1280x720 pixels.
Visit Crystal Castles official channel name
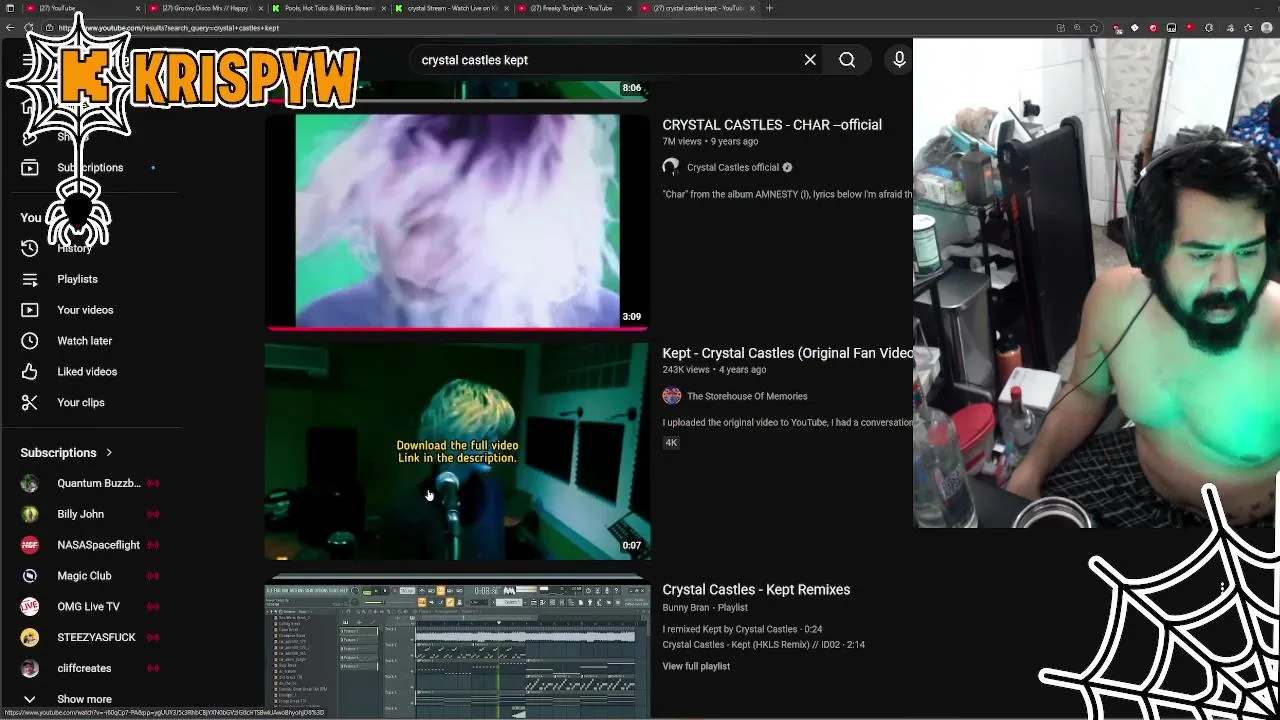(733, 168)
